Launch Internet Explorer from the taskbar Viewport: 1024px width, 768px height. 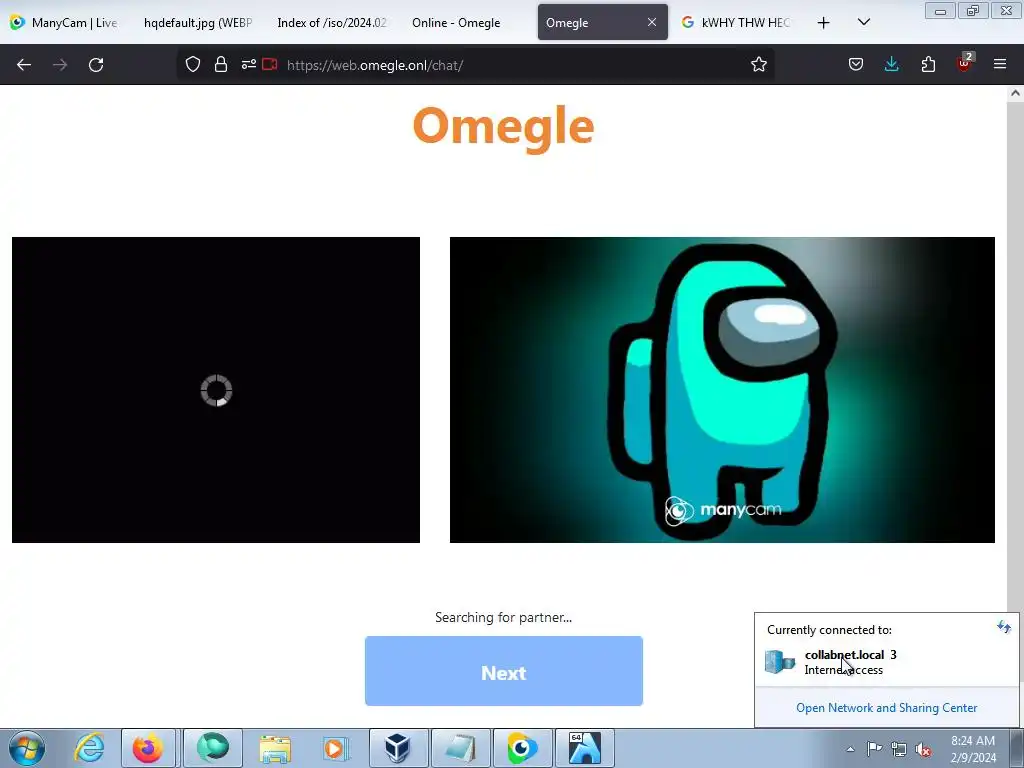[x=89, y=748]
